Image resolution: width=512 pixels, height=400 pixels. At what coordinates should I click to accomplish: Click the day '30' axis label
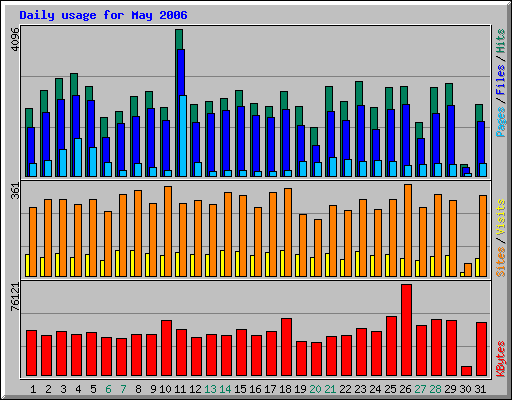tap(465, 389)
